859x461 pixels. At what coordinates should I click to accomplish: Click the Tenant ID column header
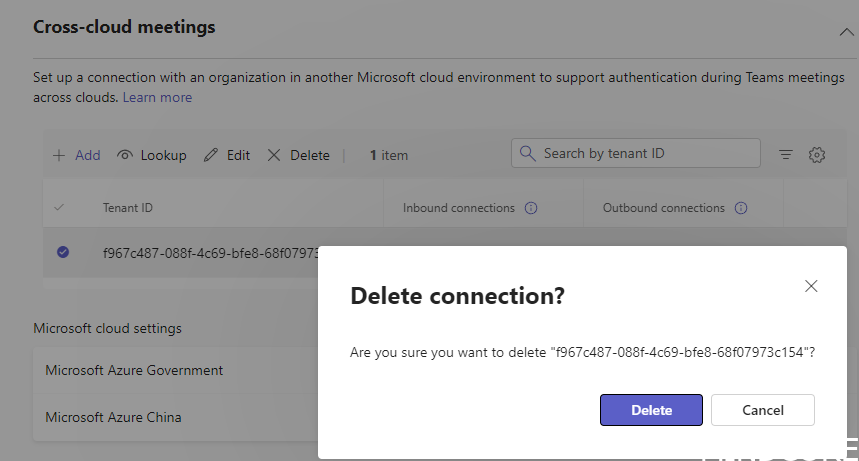click(x=127, y=208)
